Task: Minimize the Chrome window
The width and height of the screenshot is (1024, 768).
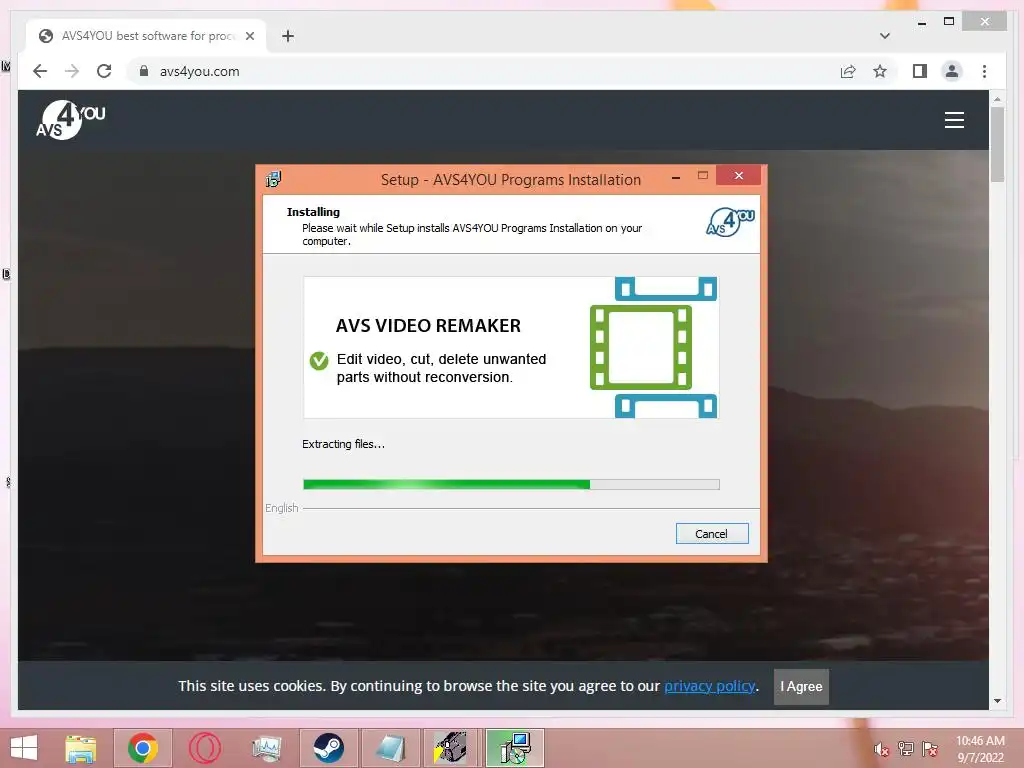Action: pyautogui.click(x=921, y=22)
